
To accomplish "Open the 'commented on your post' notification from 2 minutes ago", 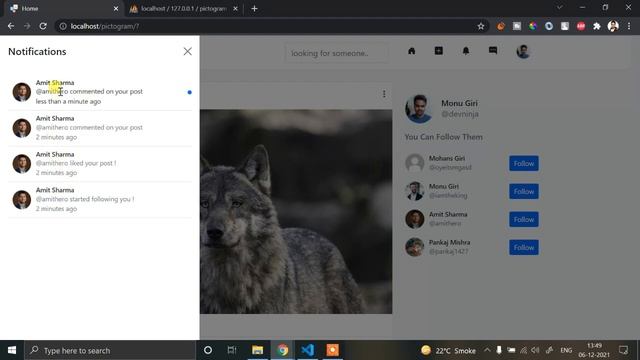I will tap(100, 128).
